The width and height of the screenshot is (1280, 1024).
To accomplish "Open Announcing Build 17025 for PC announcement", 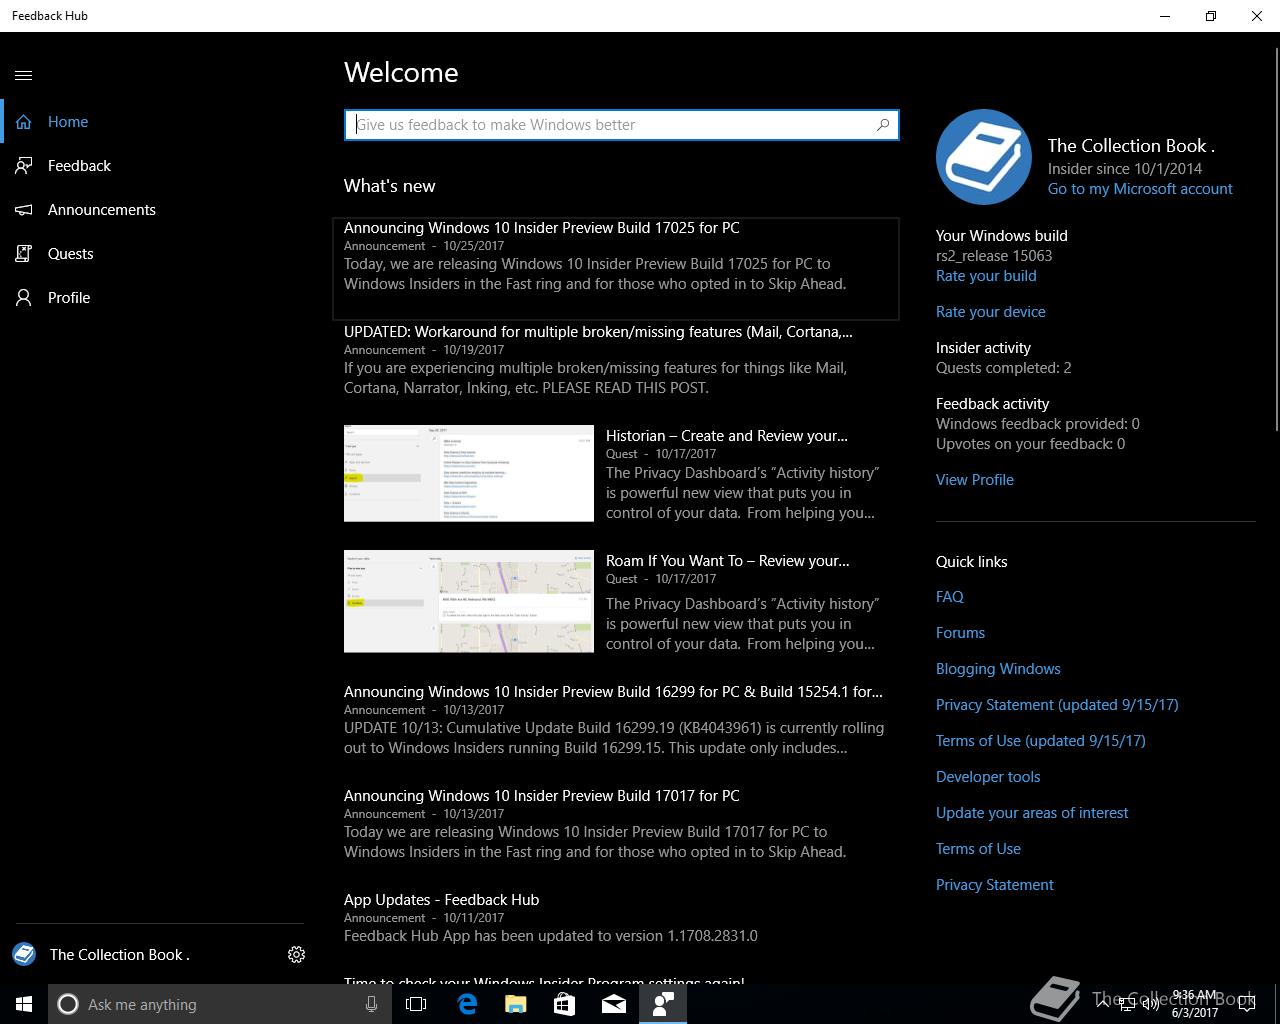I will 616,268.
